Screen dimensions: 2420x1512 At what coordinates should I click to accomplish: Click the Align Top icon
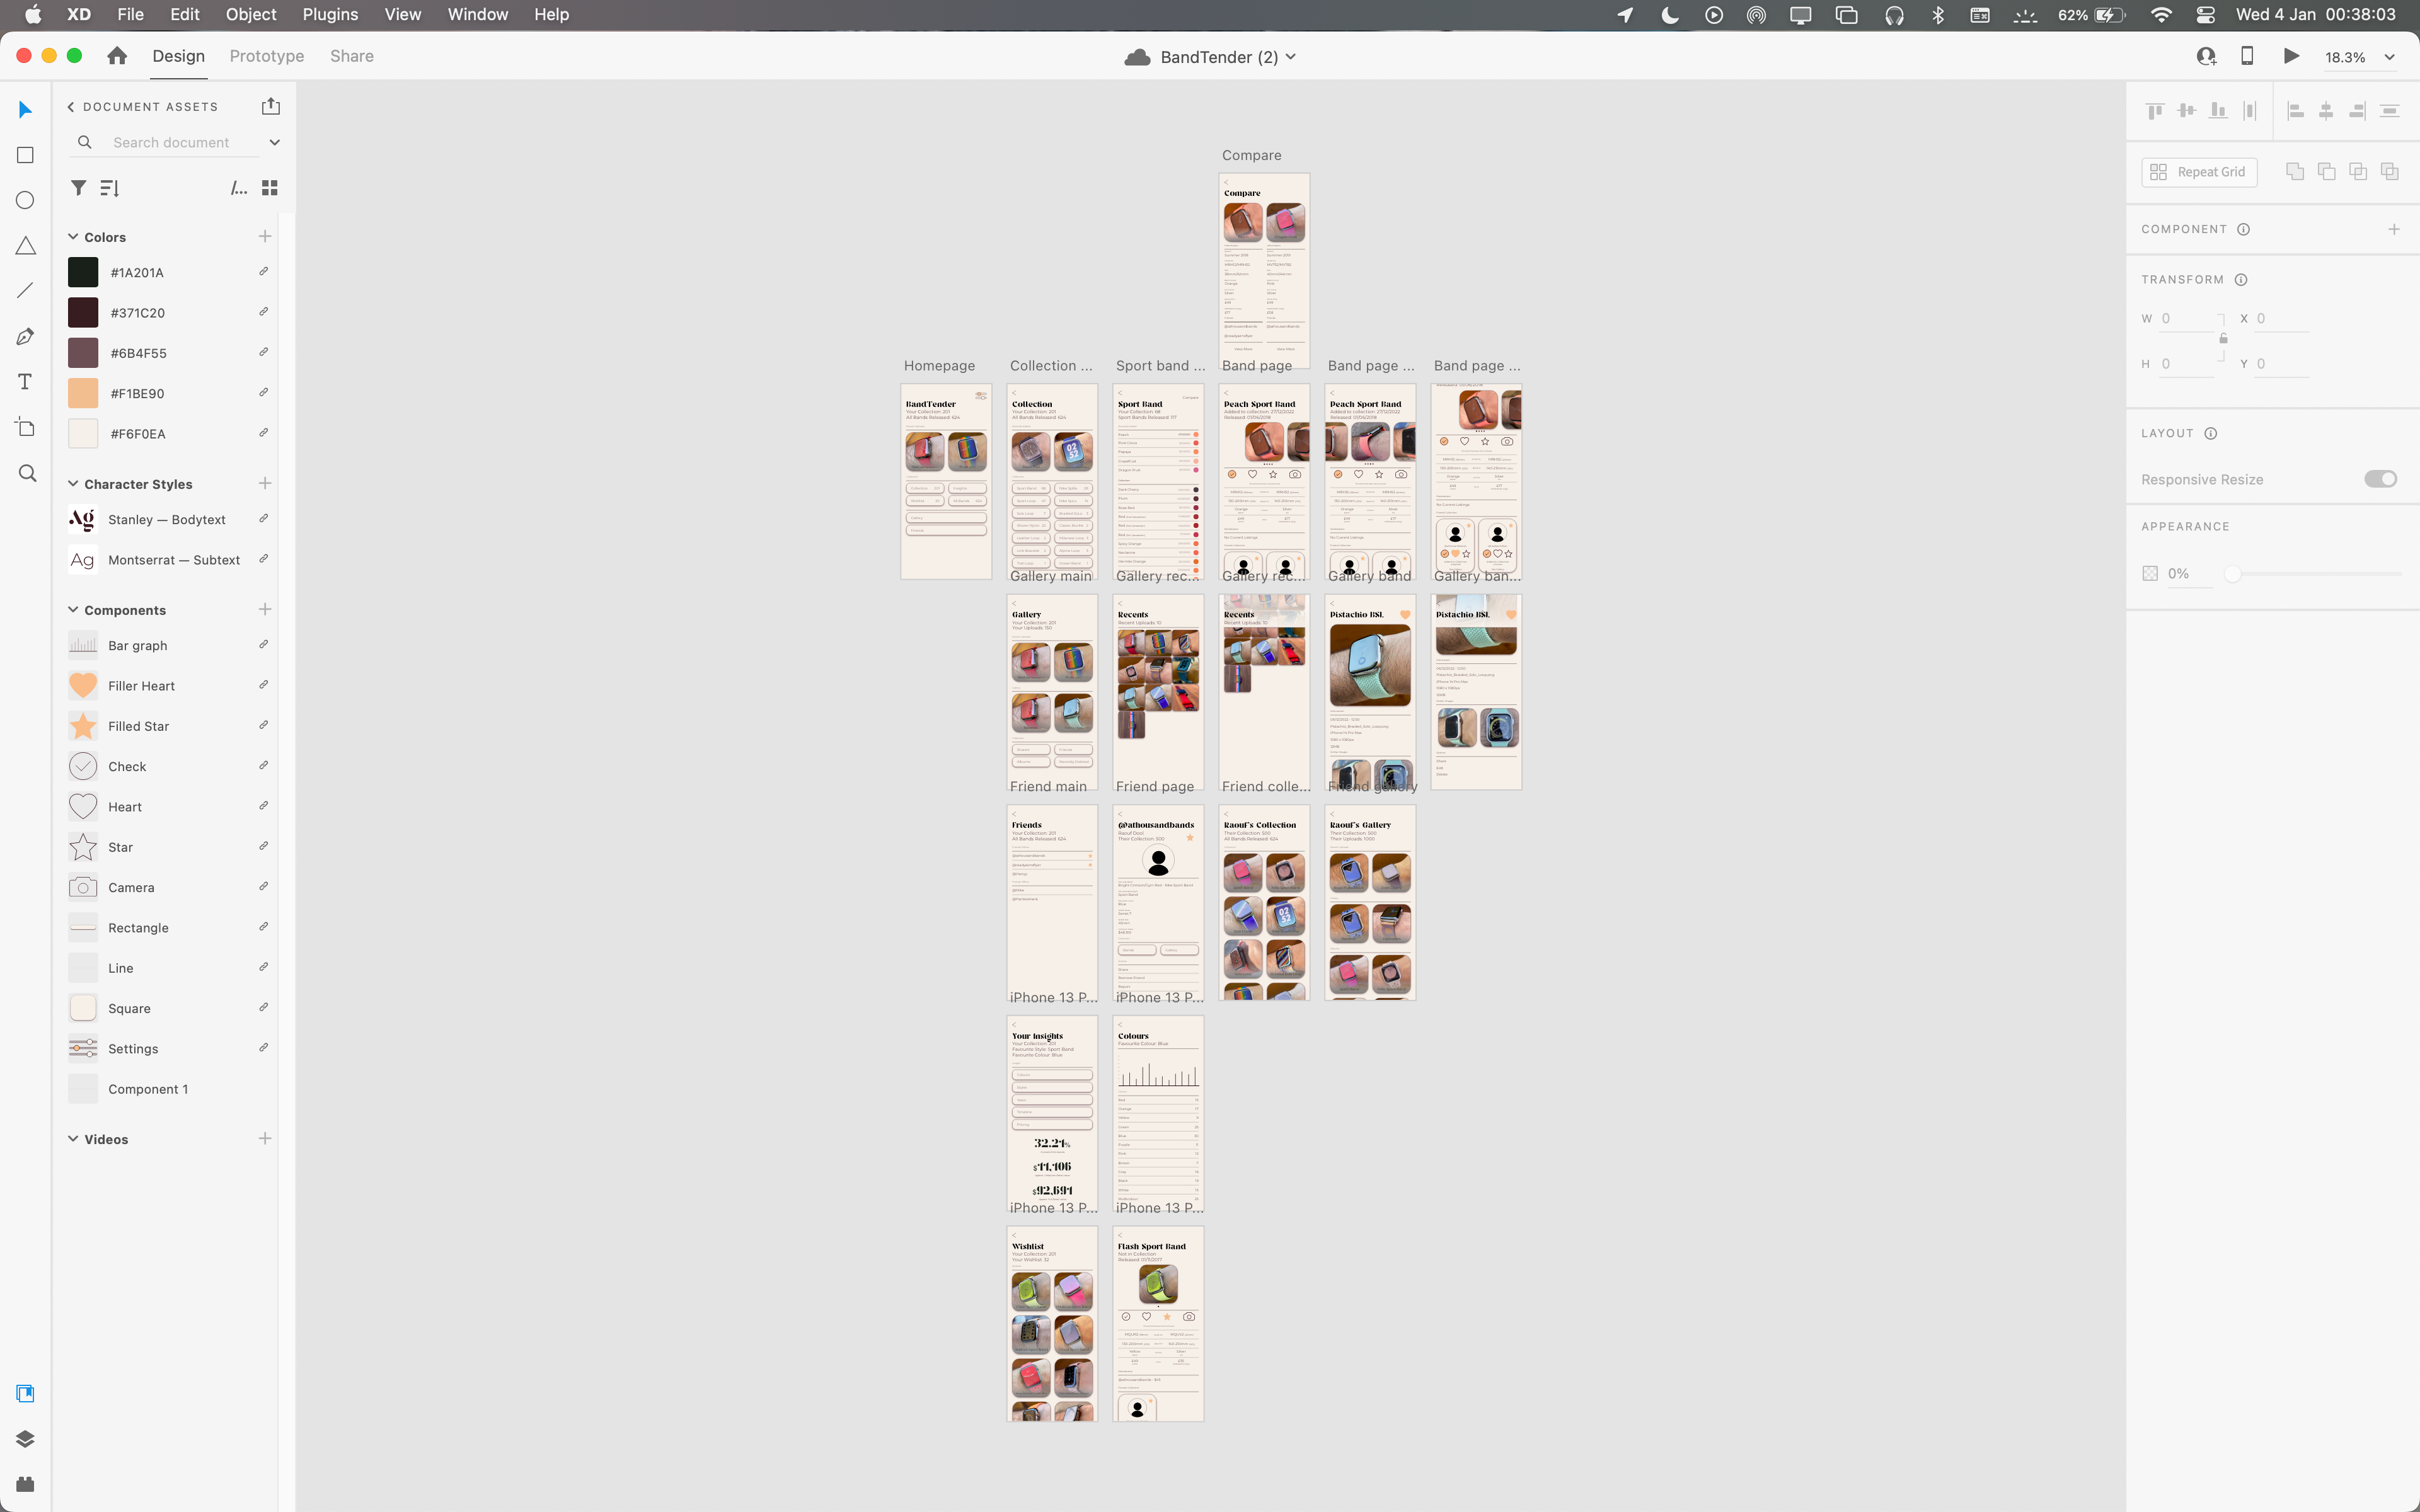pos(2155,111)
